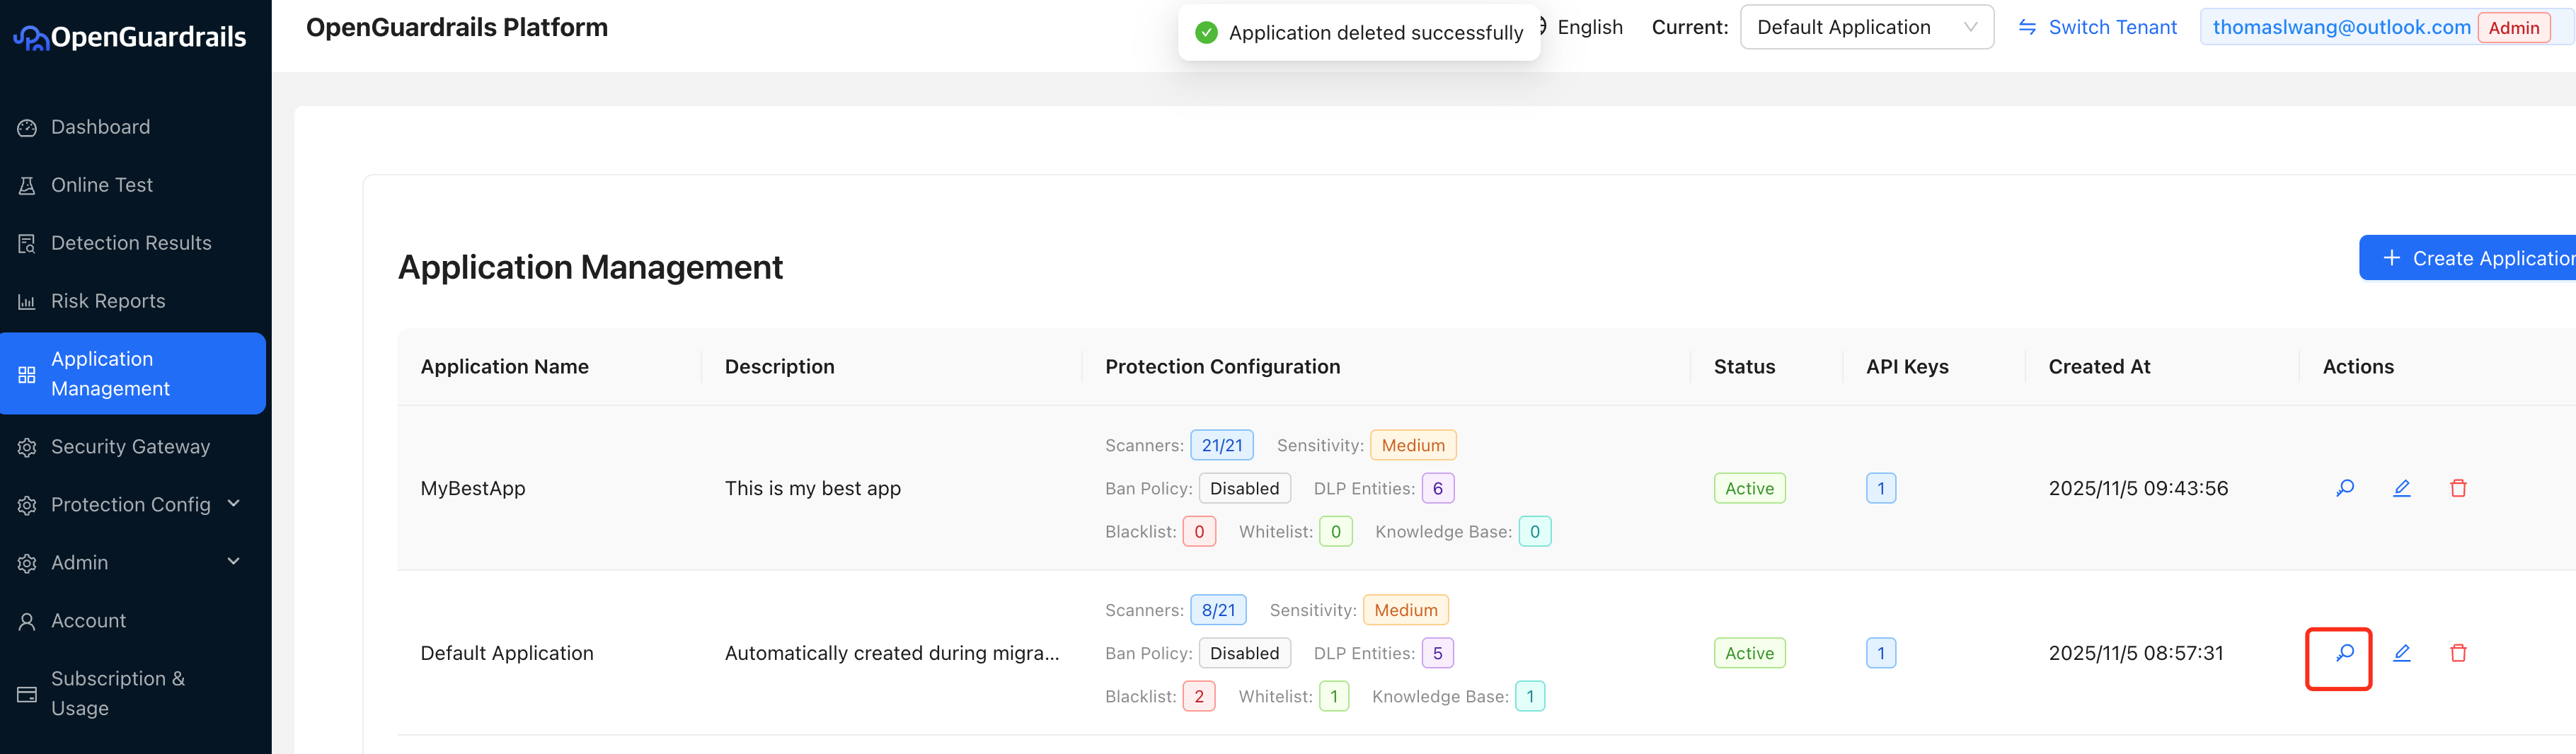Click the Active status tag for Default Application
This screenshot has height=754, width=2576.
(1749, 653)
